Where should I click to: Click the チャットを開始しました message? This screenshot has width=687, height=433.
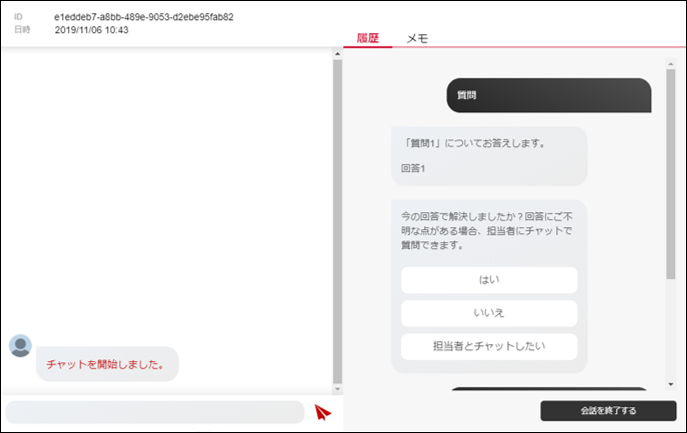tap(106, 364)
